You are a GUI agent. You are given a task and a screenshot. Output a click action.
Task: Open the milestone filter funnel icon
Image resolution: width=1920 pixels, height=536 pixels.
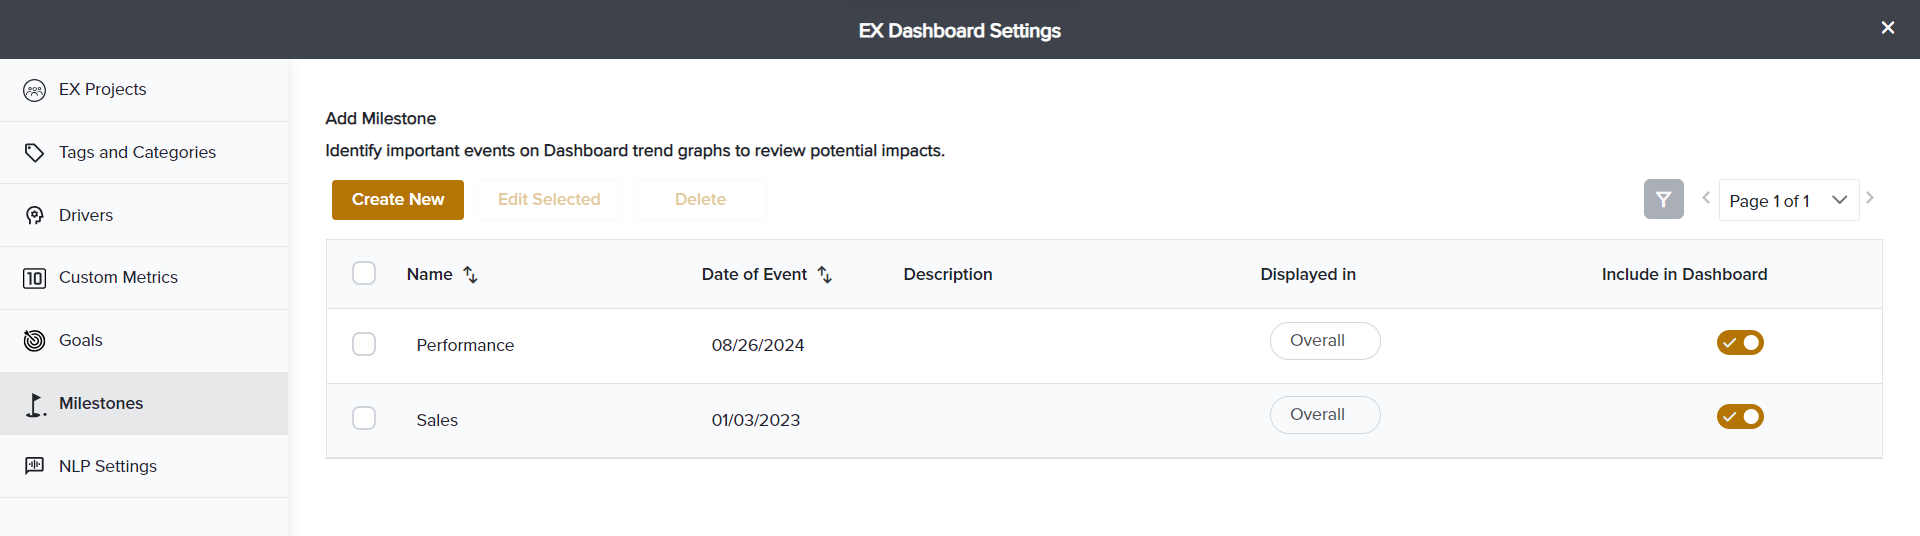click(1663, 200)
